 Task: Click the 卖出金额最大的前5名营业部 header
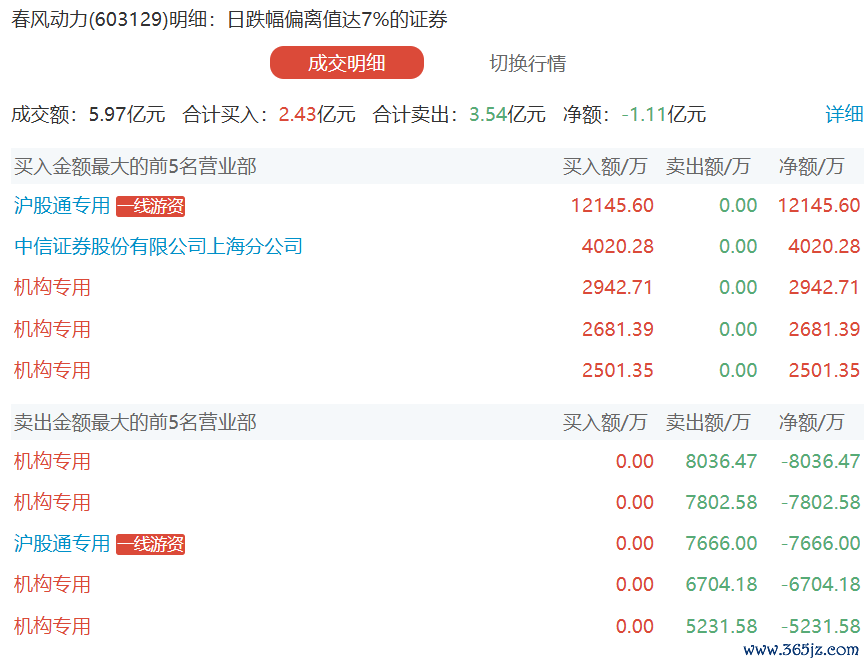click(x=135, y=423)
